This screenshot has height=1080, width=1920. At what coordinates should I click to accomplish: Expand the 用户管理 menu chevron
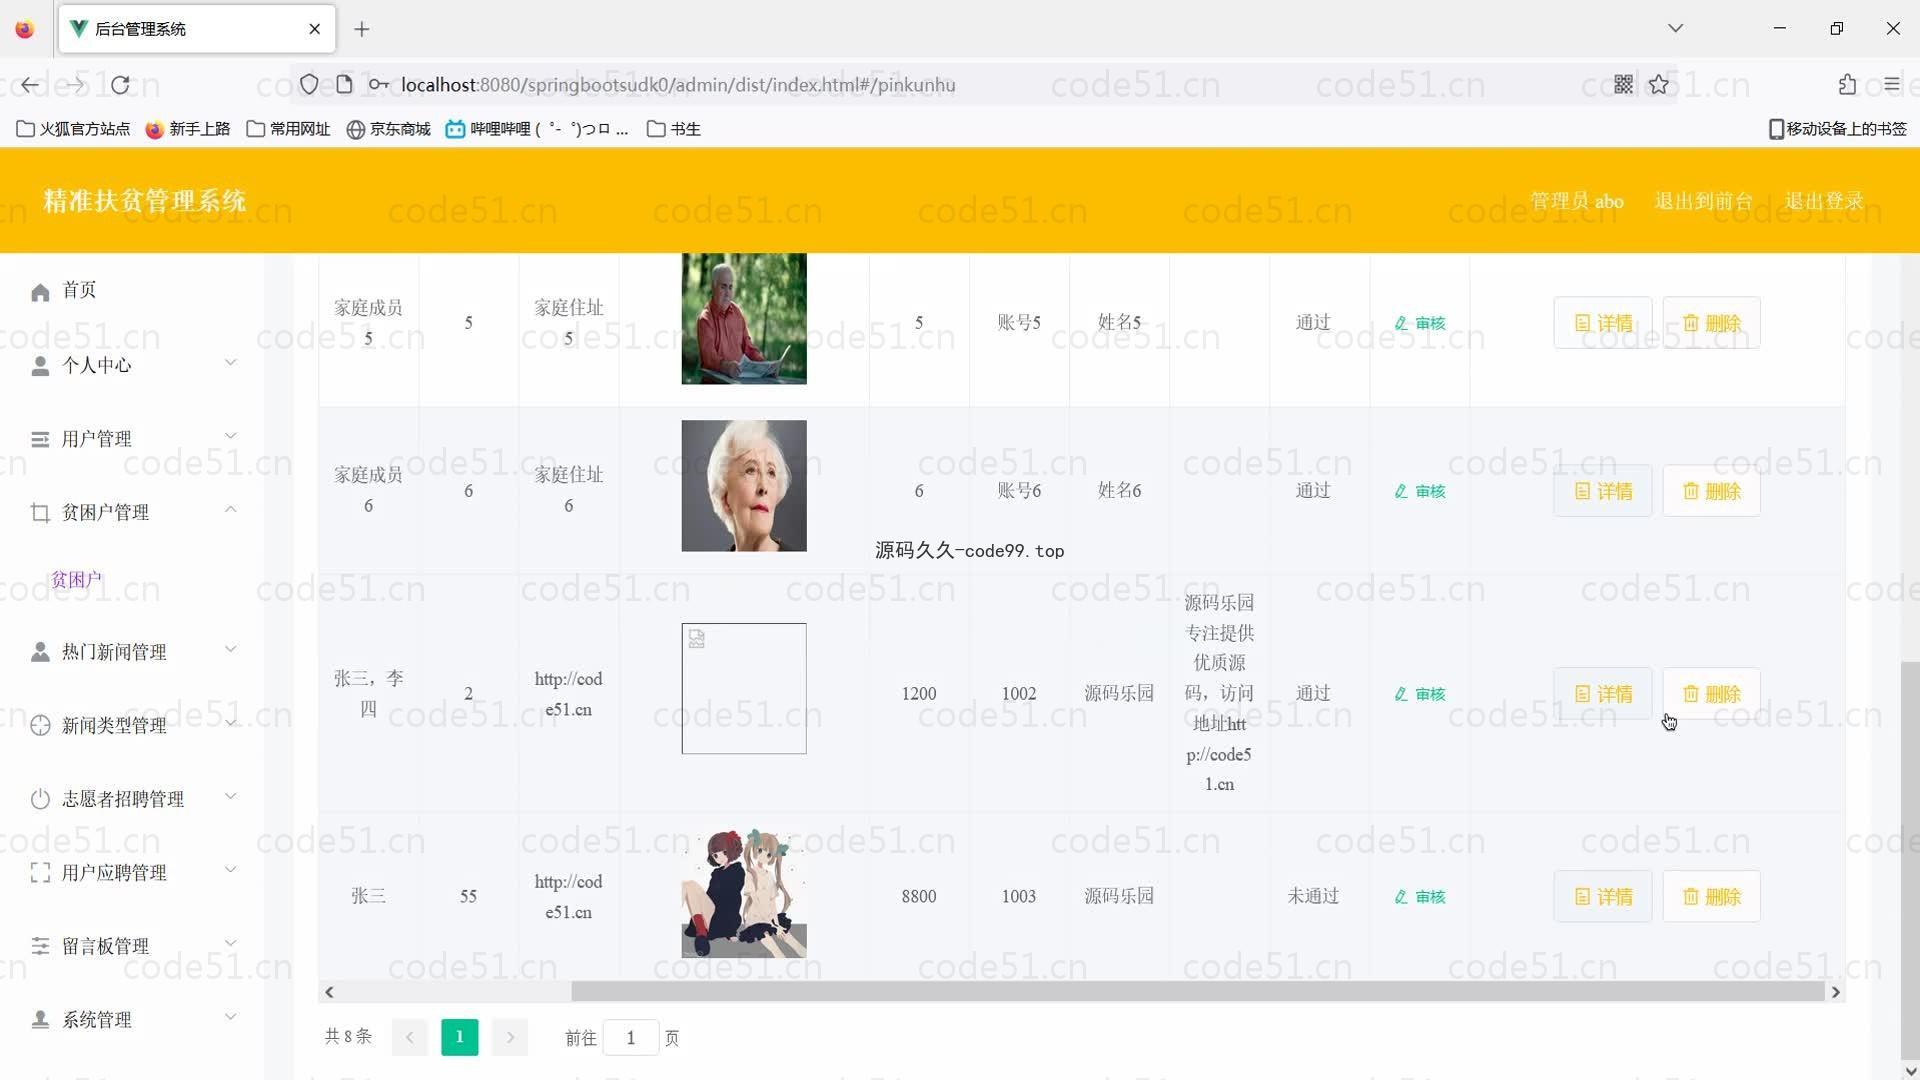click(x=230, y=436)
